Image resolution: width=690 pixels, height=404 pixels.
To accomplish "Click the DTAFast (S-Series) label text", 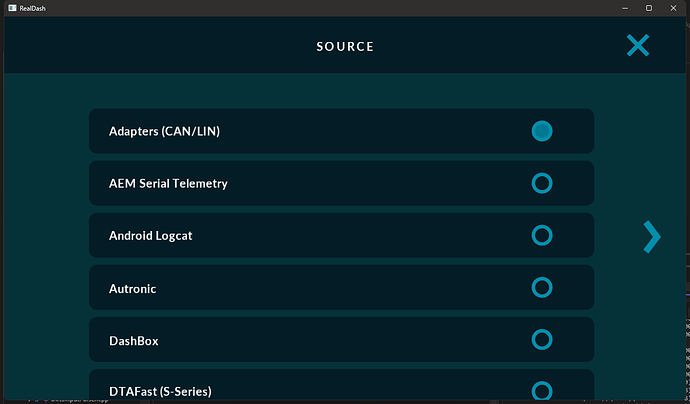I will tap(160, 391).
